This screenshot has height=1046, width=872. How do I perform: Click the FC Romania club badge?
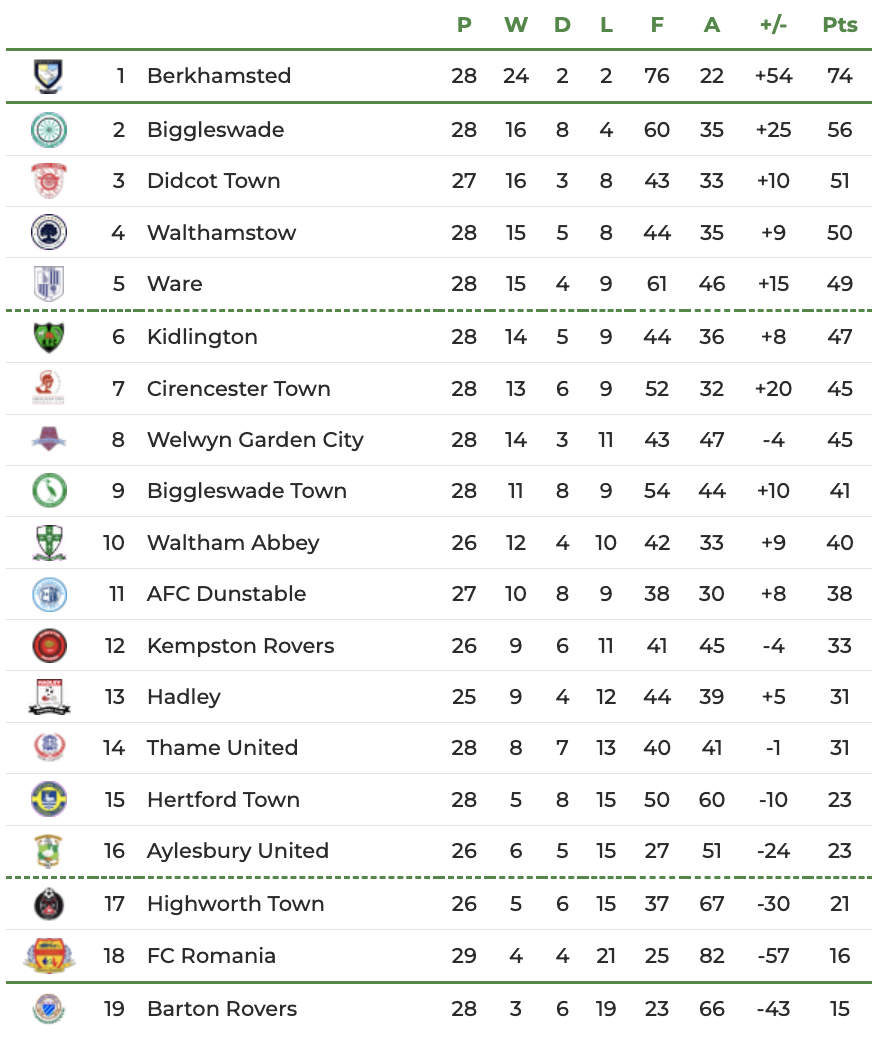tap(49, 956)
